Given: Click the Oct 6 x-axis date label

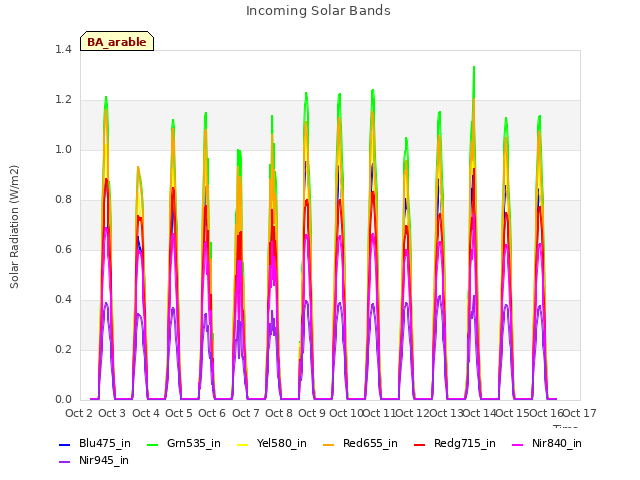Looking at the screenshot, I should (x=212, y=413).
